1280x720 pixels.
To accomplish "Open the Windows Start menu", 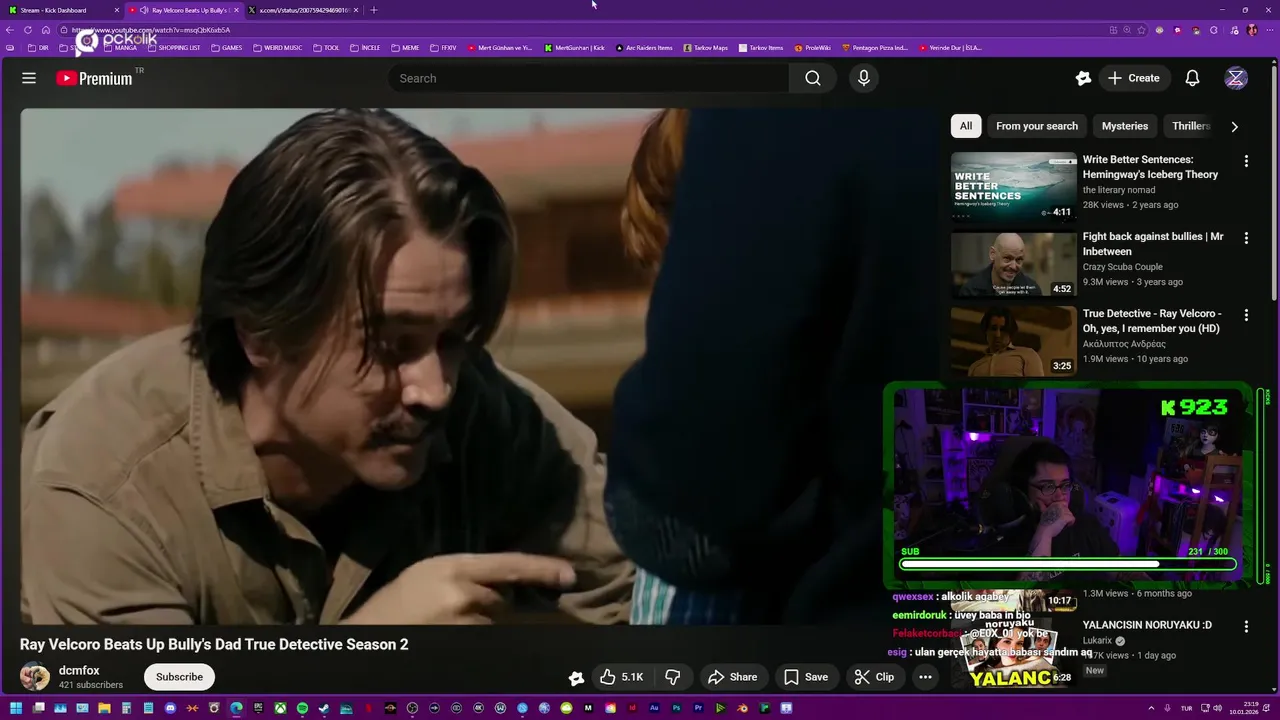I will point(16,708).
